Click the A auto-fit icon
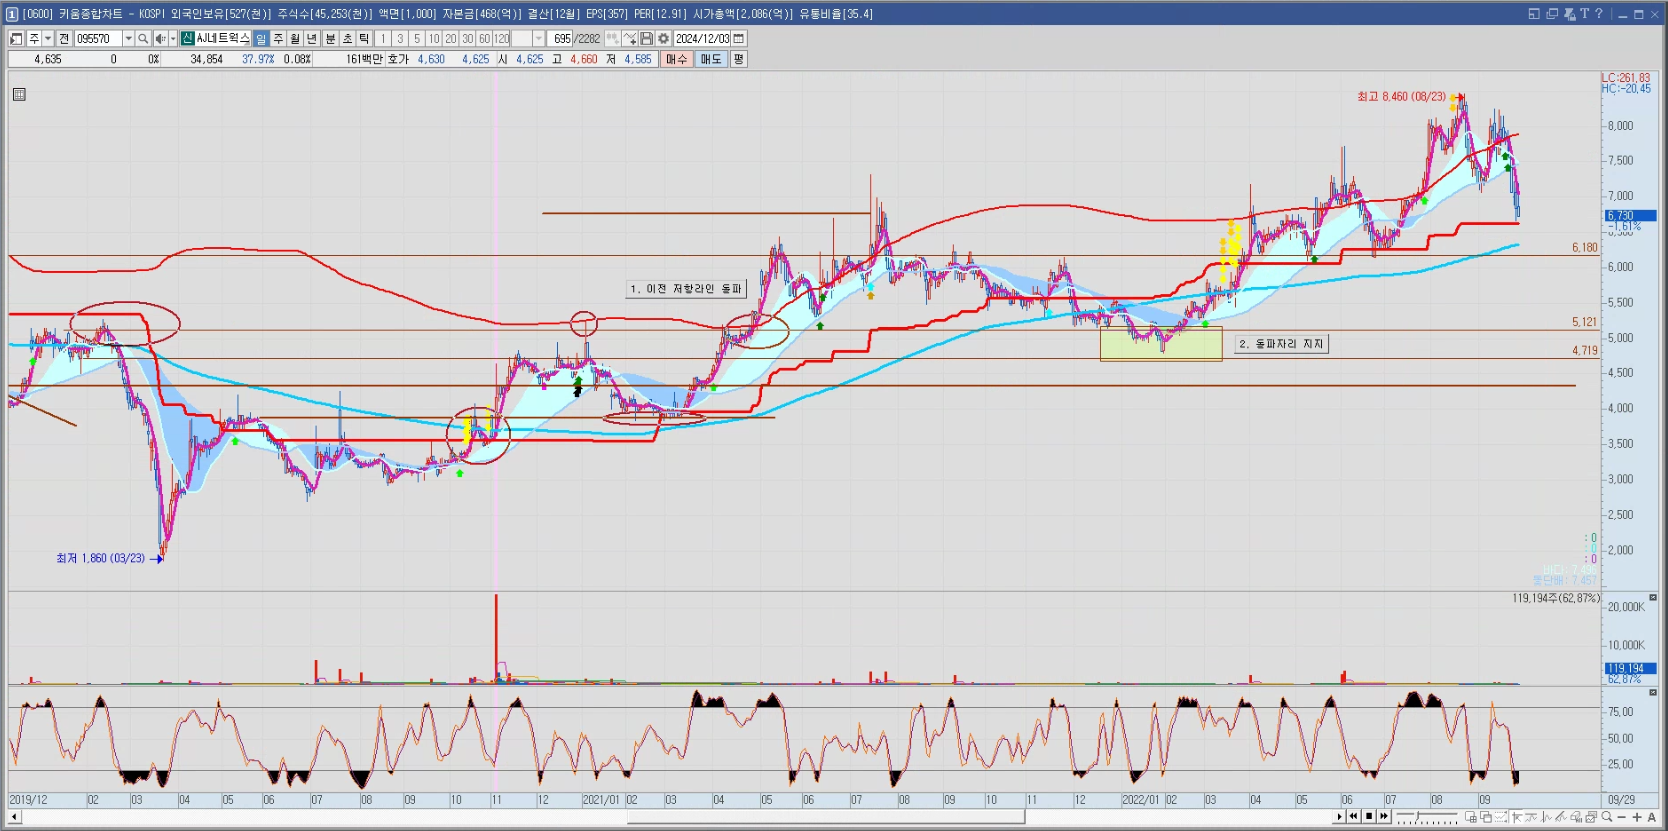The height and width of the screenshot is (831, 1668). [1652, 817]
